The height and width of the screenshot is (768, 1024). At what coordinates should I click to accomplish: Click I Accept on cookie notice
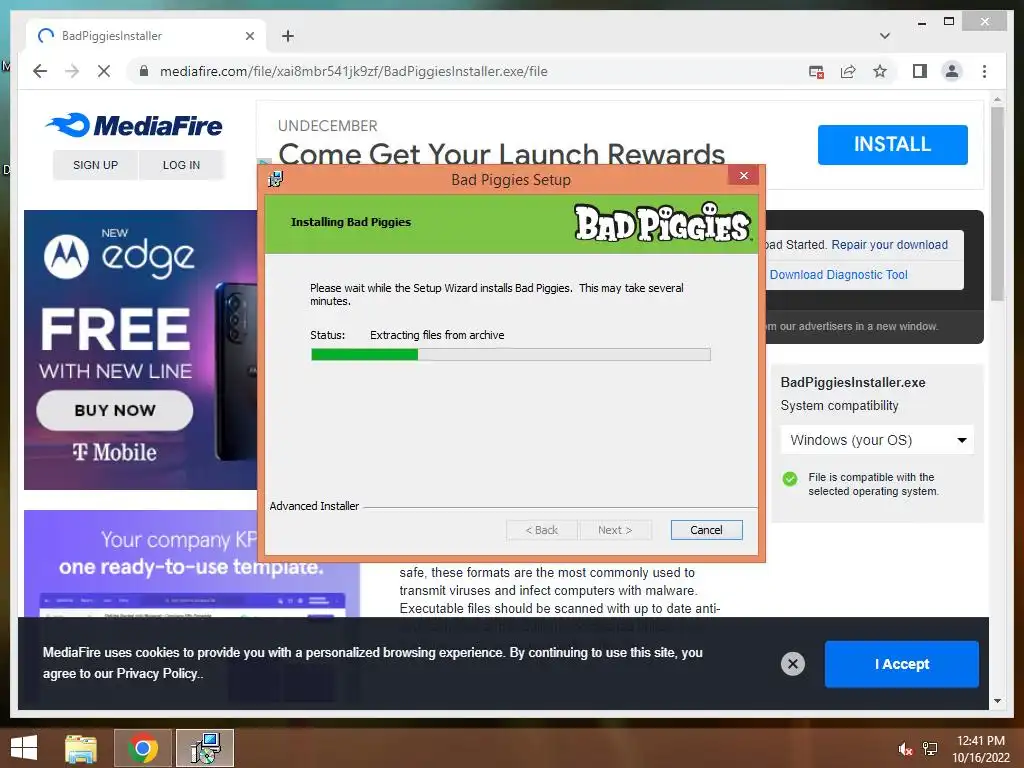[x=901, y=664]
